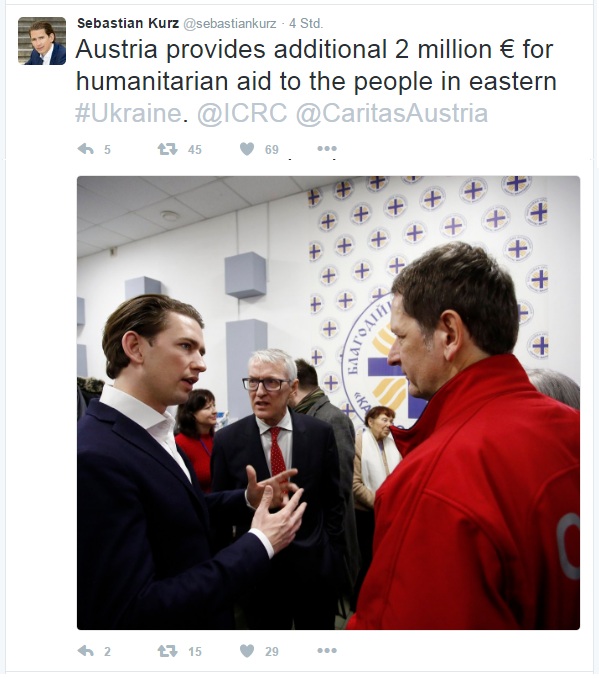This screenshot has width=599, height=679.
Task: Click the bottom heart icon near 29
Action: coord(247,650)
